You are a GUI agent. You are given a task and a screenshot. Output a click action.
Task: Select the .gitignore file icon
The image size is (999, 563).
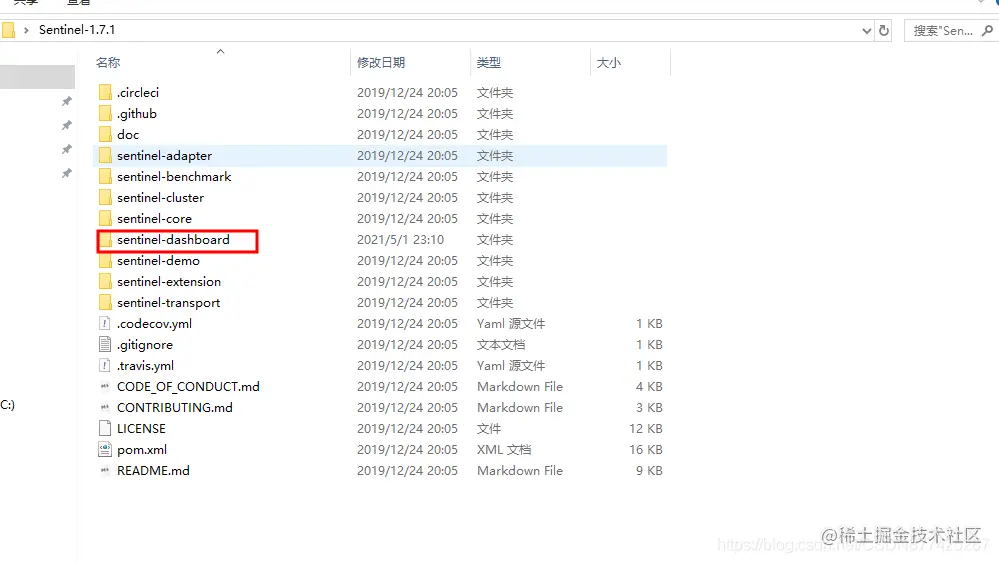point(105,345)
